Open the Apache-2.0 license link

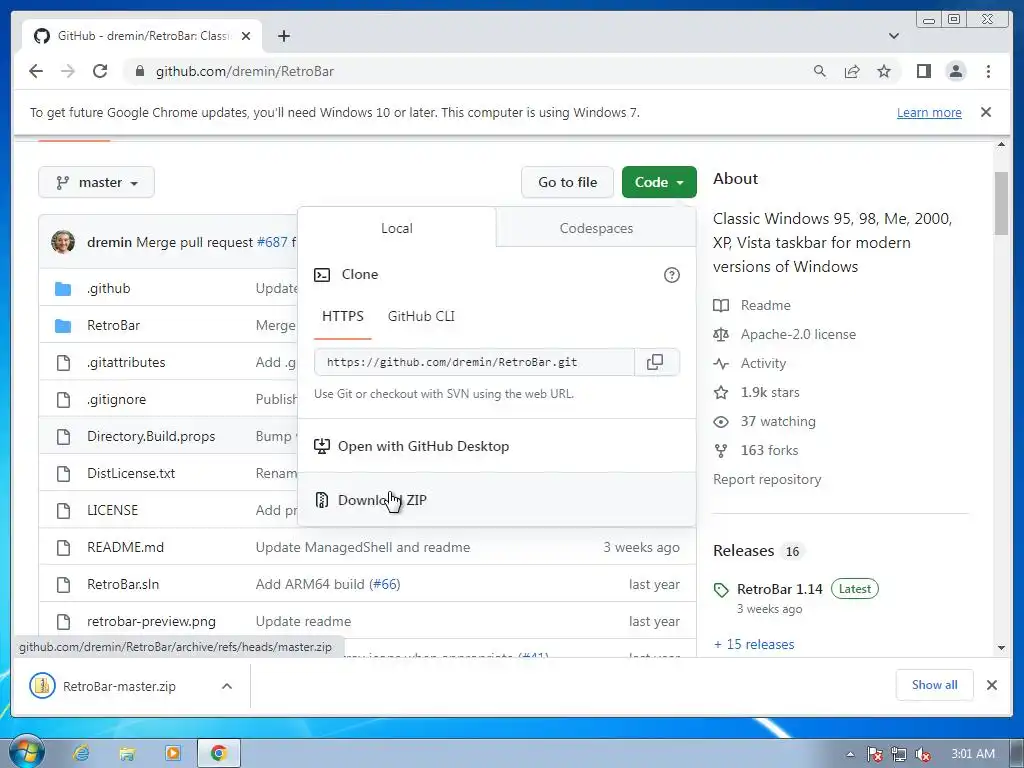pos(798,334)
